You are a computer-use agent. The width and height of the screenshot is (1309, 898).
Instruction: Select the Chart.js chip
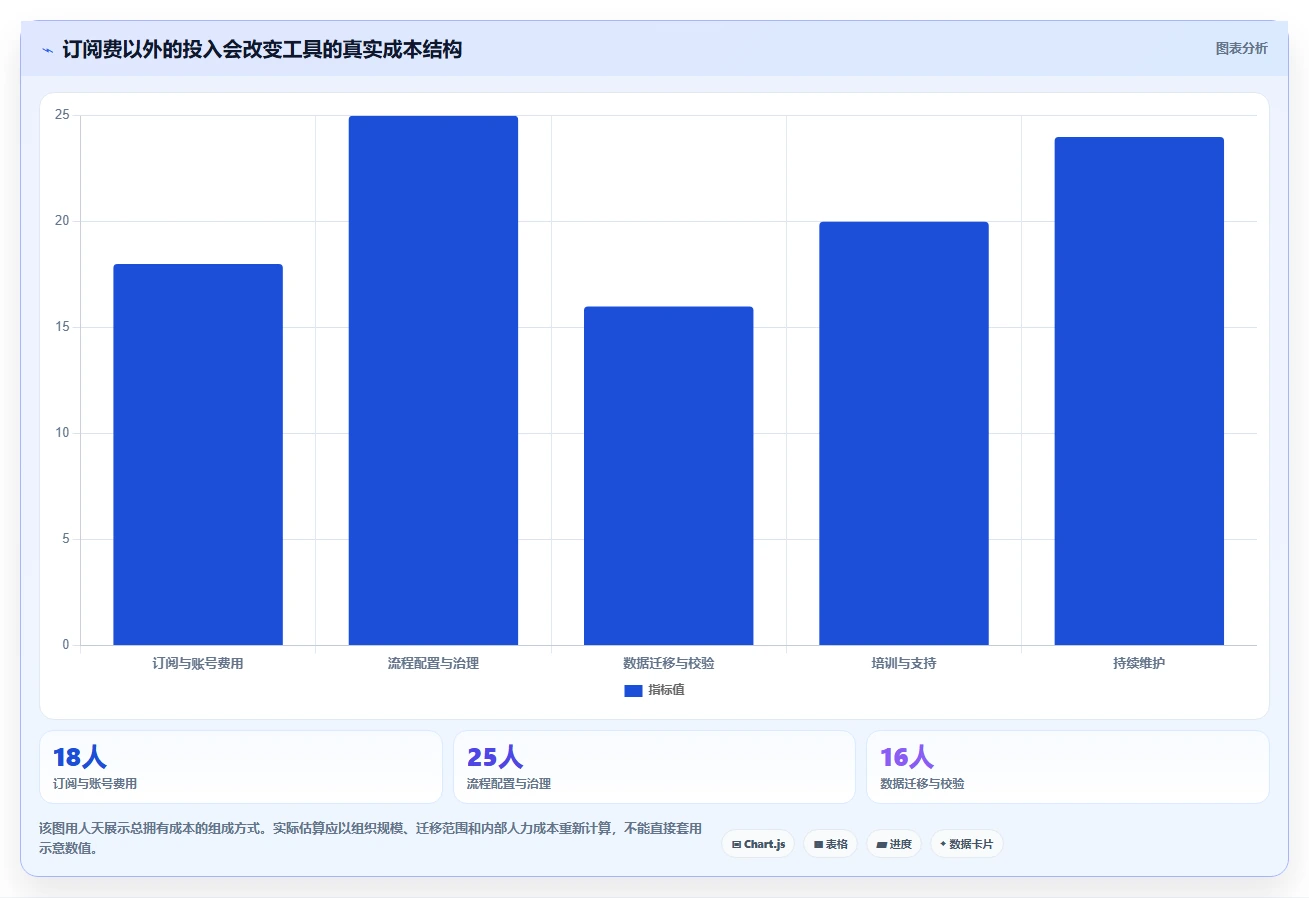758,844
